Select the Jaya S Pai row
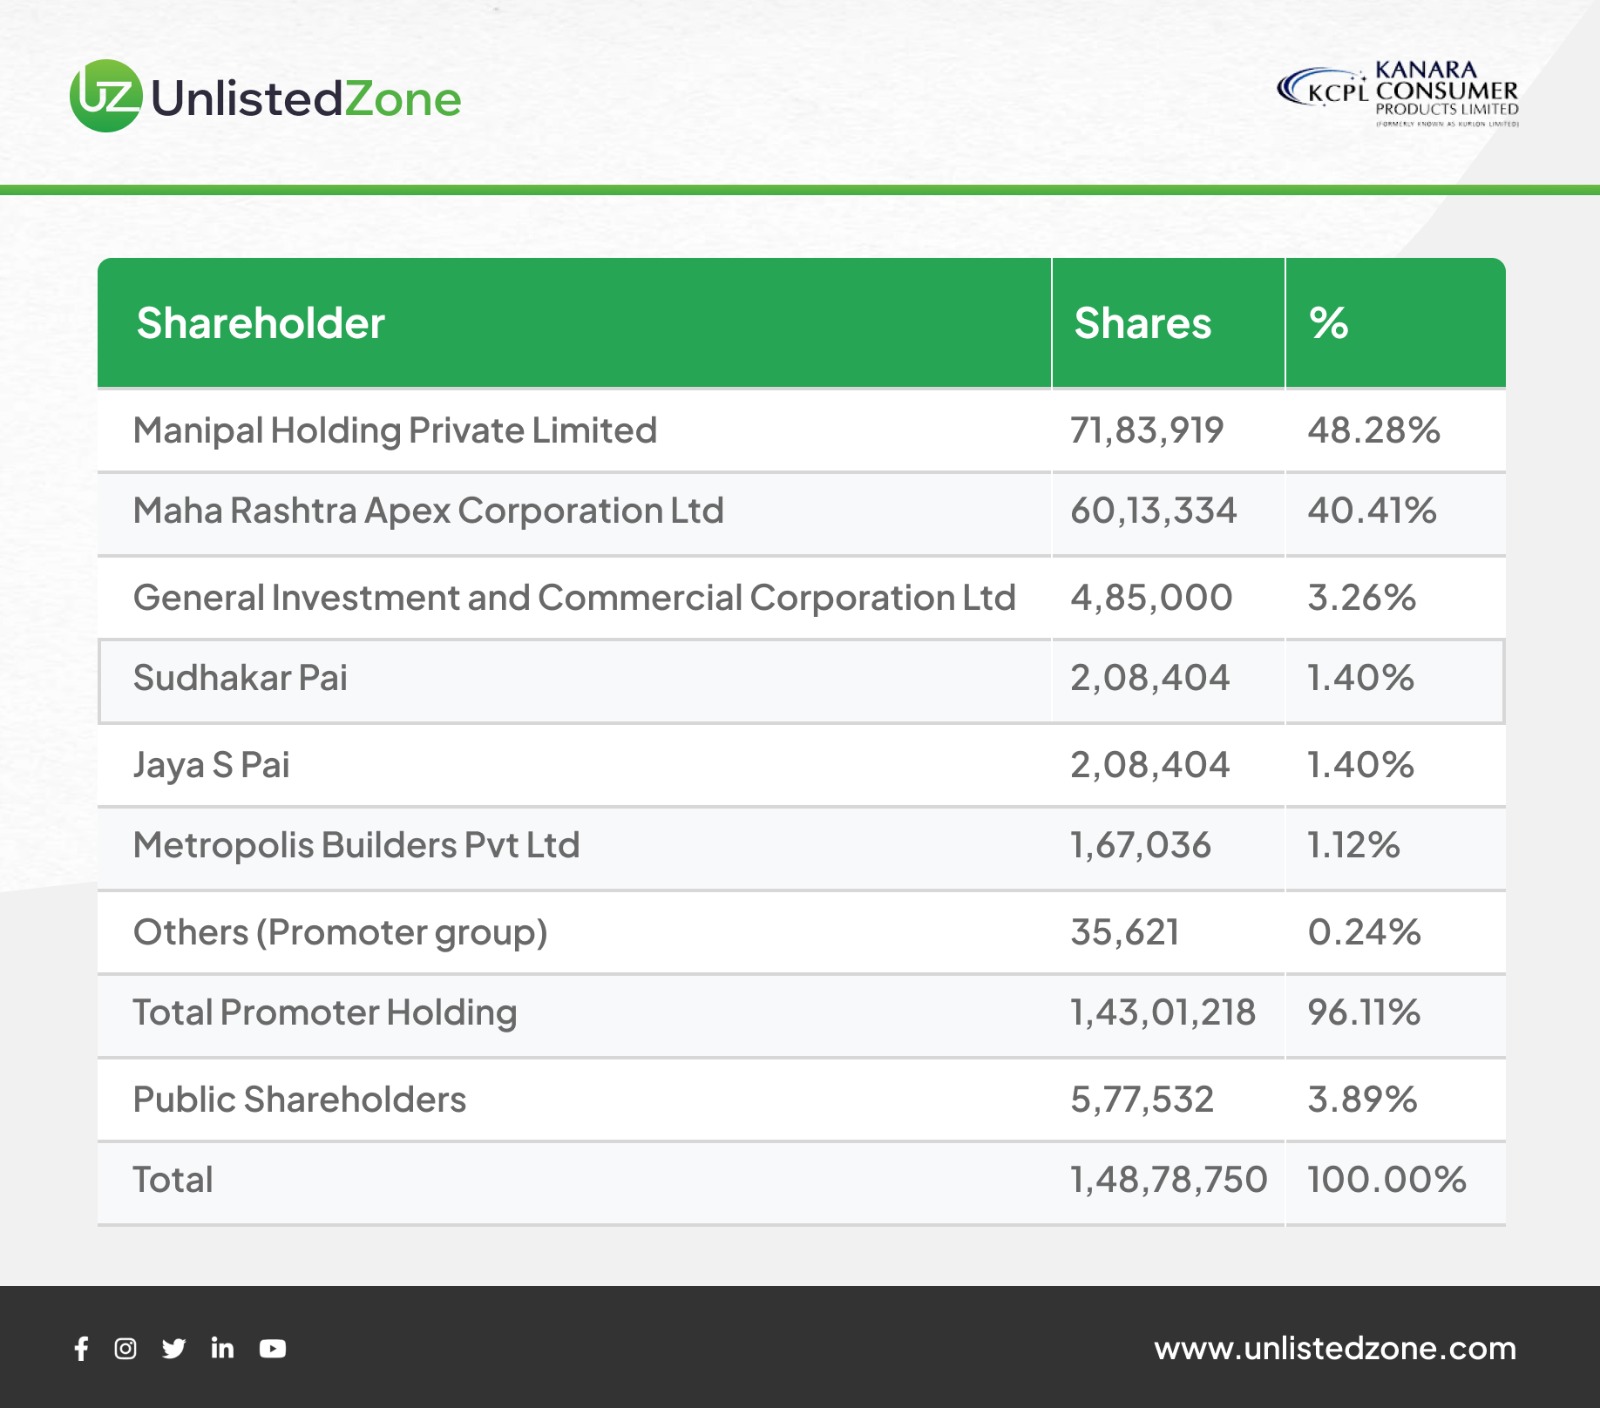 click(x=211, y=765)
